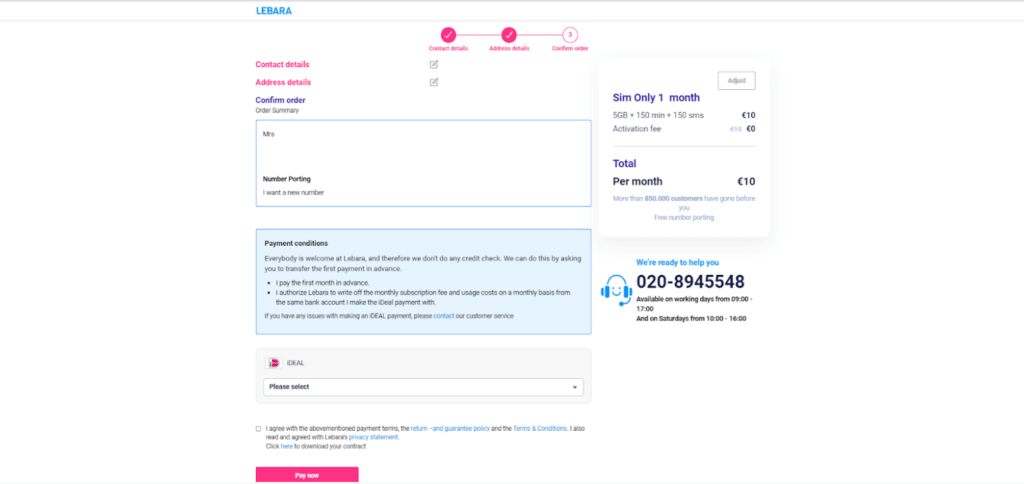Screen dimensions: 1024x484
Task: Click the 'Payment conditions' heading
Action: 296,243
